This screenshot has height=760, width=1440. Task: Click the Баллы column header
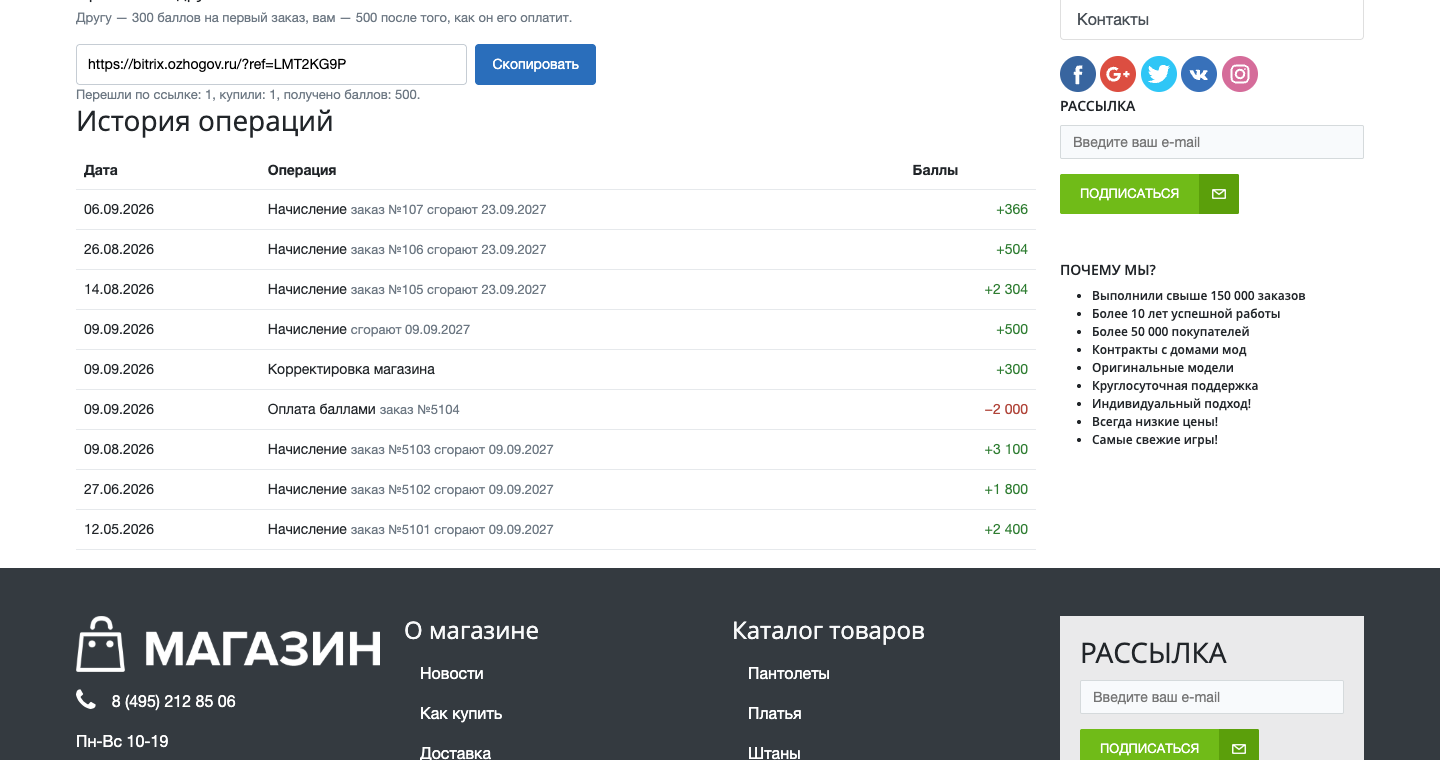click(x=936, y=170)
